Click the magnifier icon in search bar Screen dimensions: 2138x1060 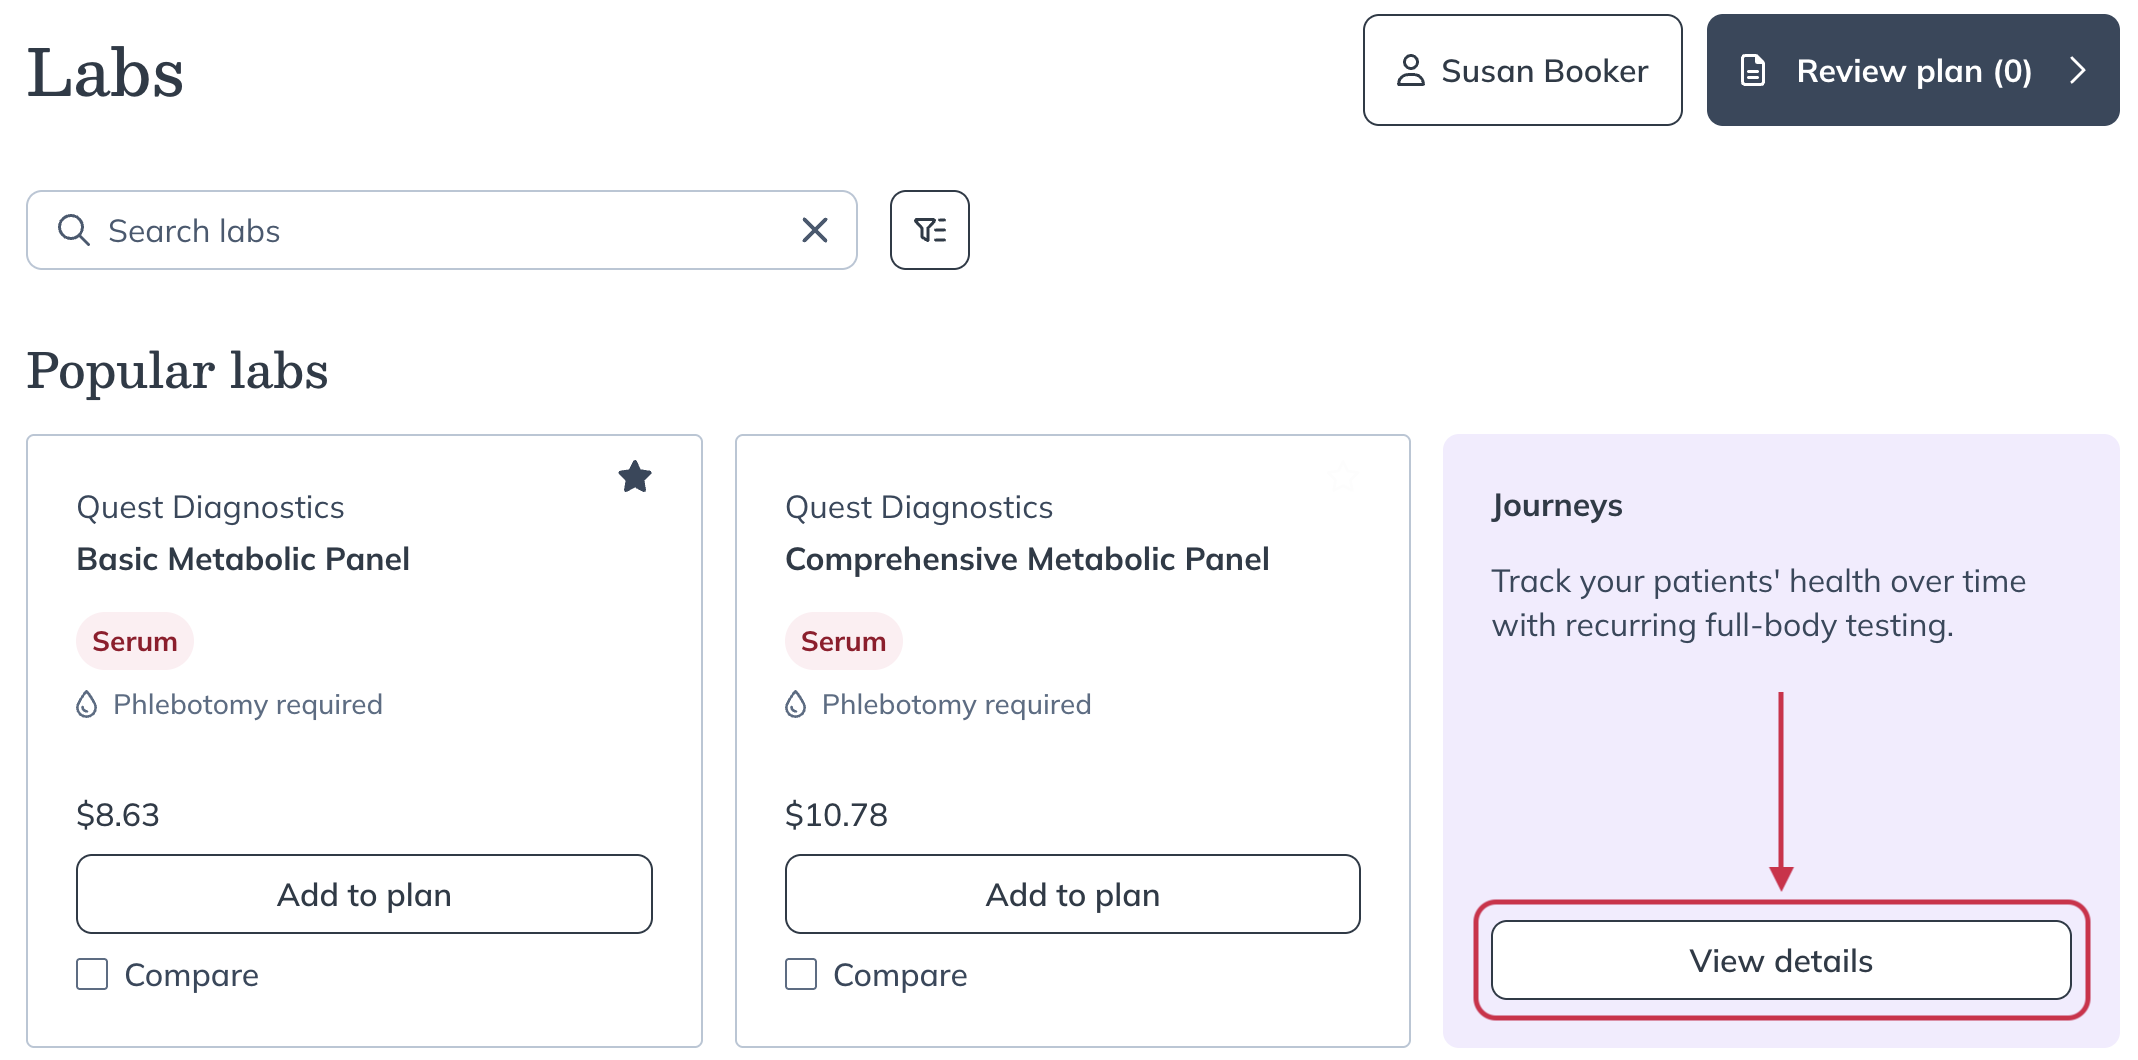click(74, 230)
